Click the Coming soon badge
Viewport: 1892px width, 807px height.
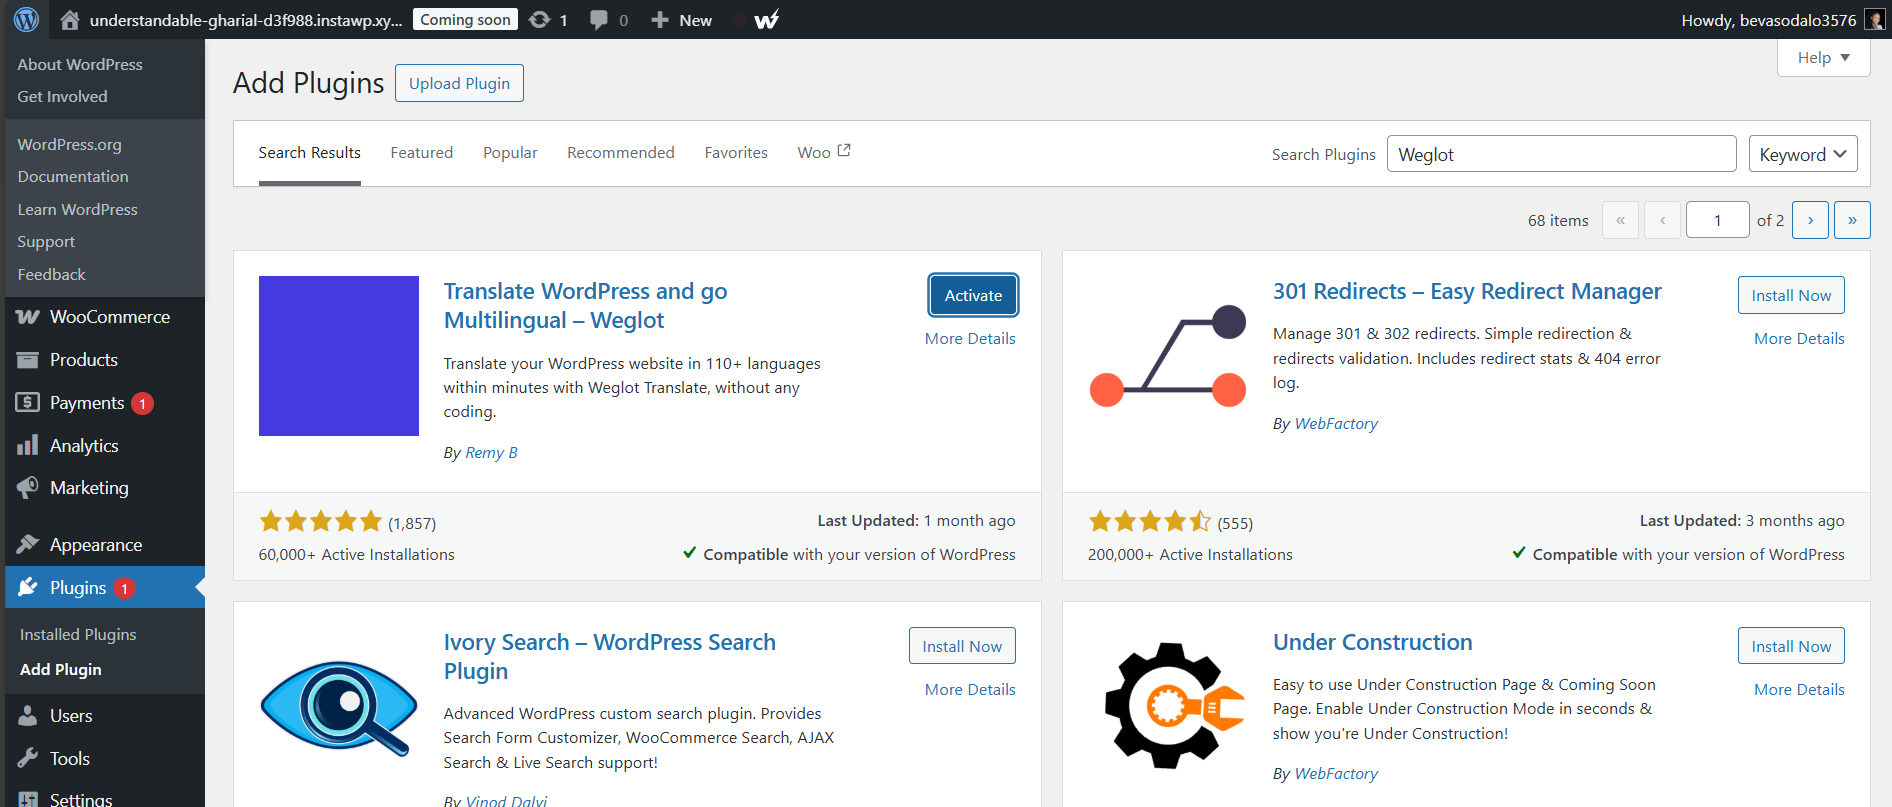click(465, 20)
